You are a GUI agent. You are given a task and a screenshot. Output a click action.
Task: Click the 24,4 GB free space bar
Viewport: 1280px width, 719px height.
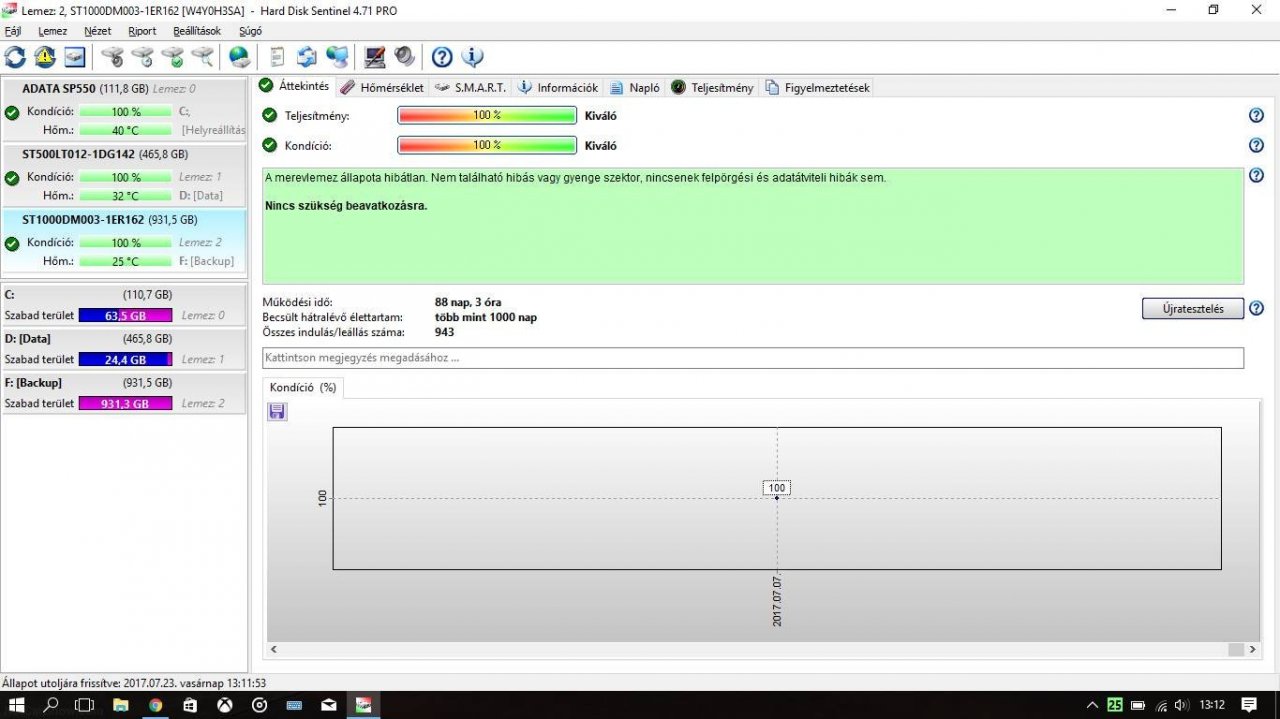click(125, 360)
